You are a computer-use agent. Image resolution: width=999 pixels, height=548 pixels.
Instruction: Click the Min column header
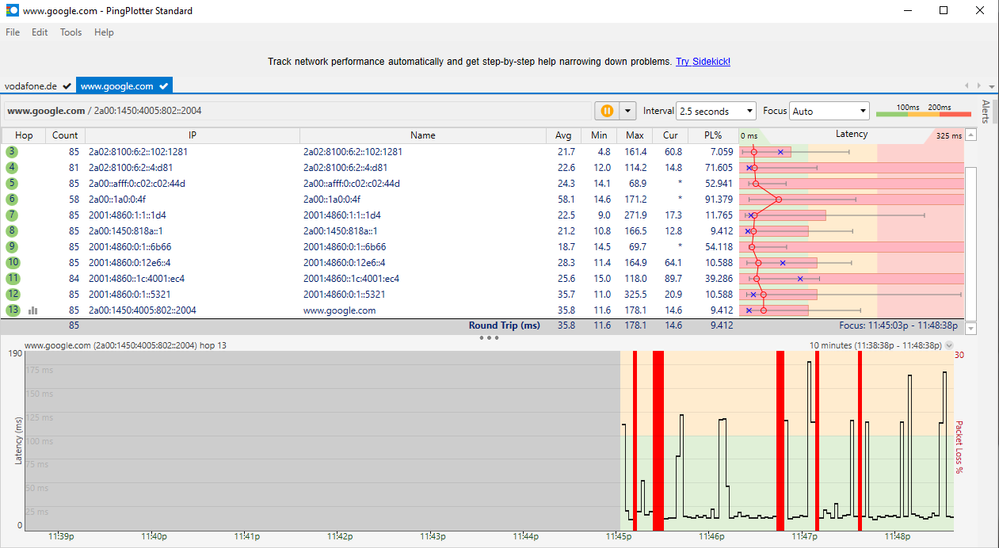coord(599,135)
